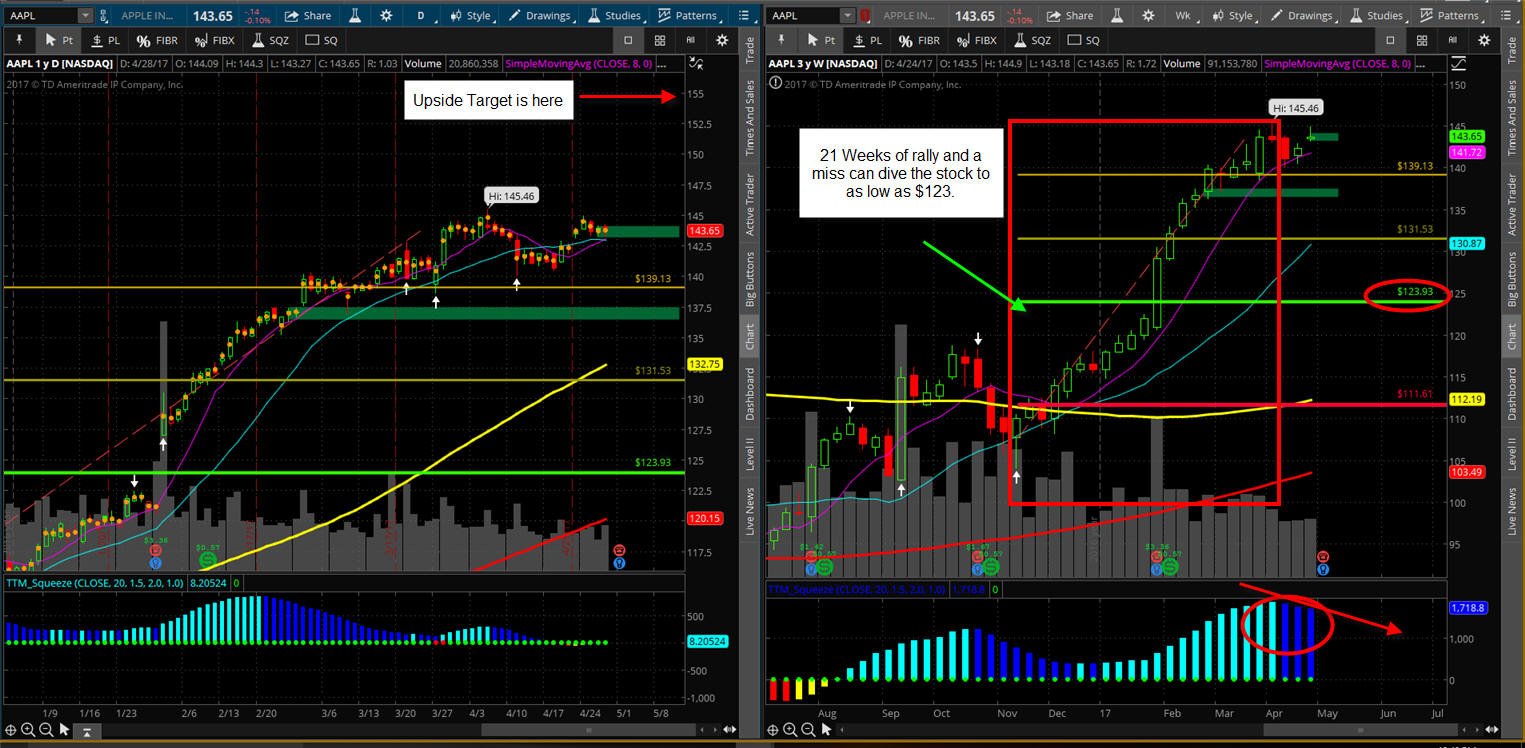Open the Style menu in right chart
1525x748 pixels.
tap(1232, 16)
